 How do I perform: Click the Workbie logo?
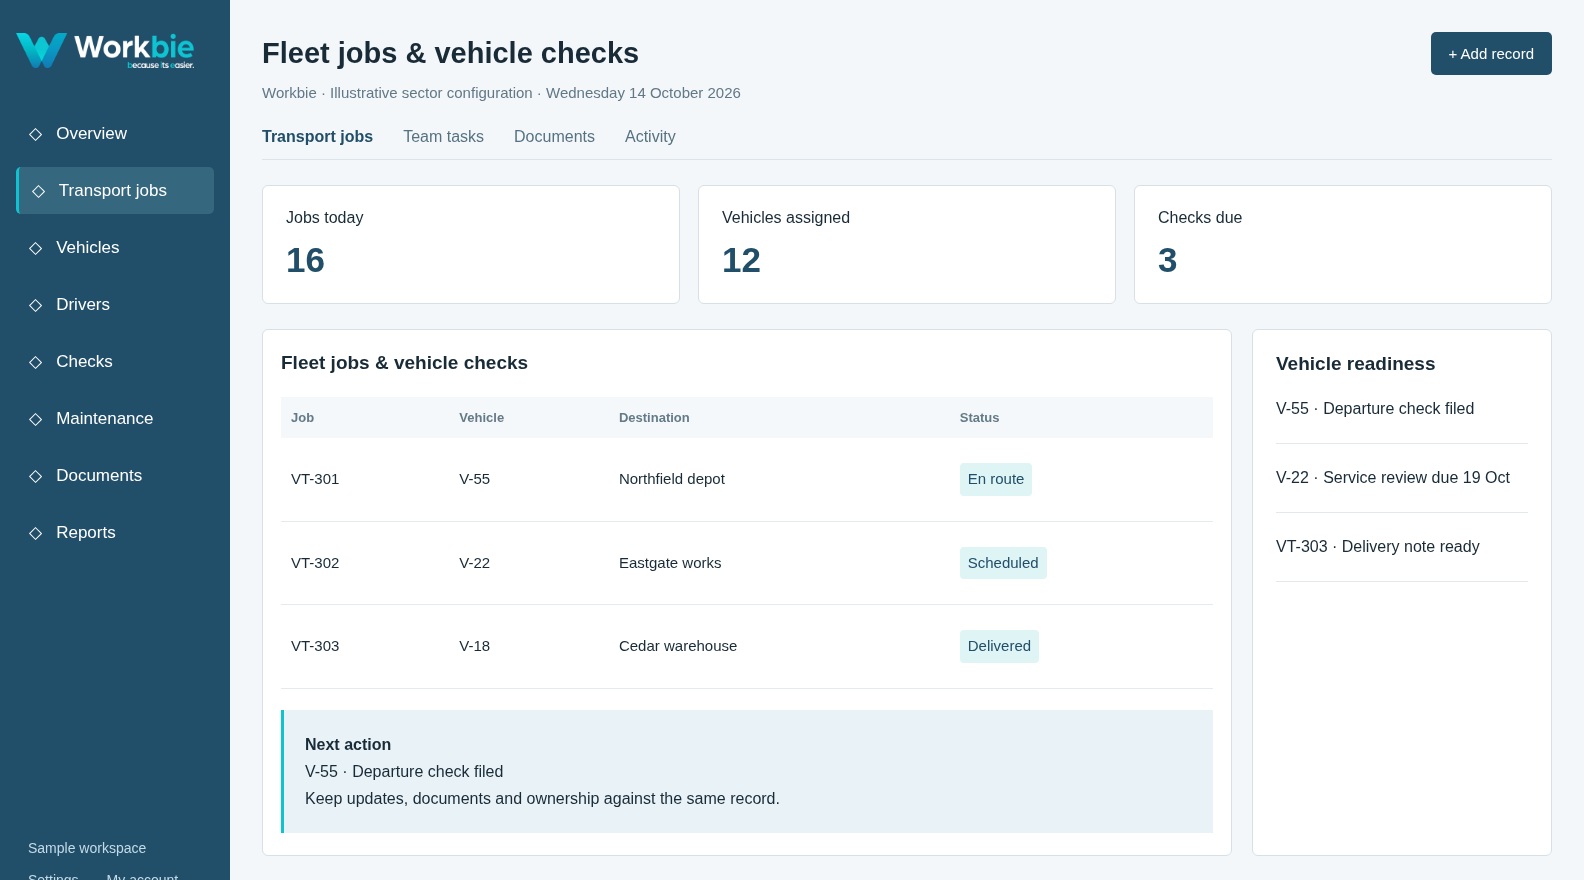105,50
